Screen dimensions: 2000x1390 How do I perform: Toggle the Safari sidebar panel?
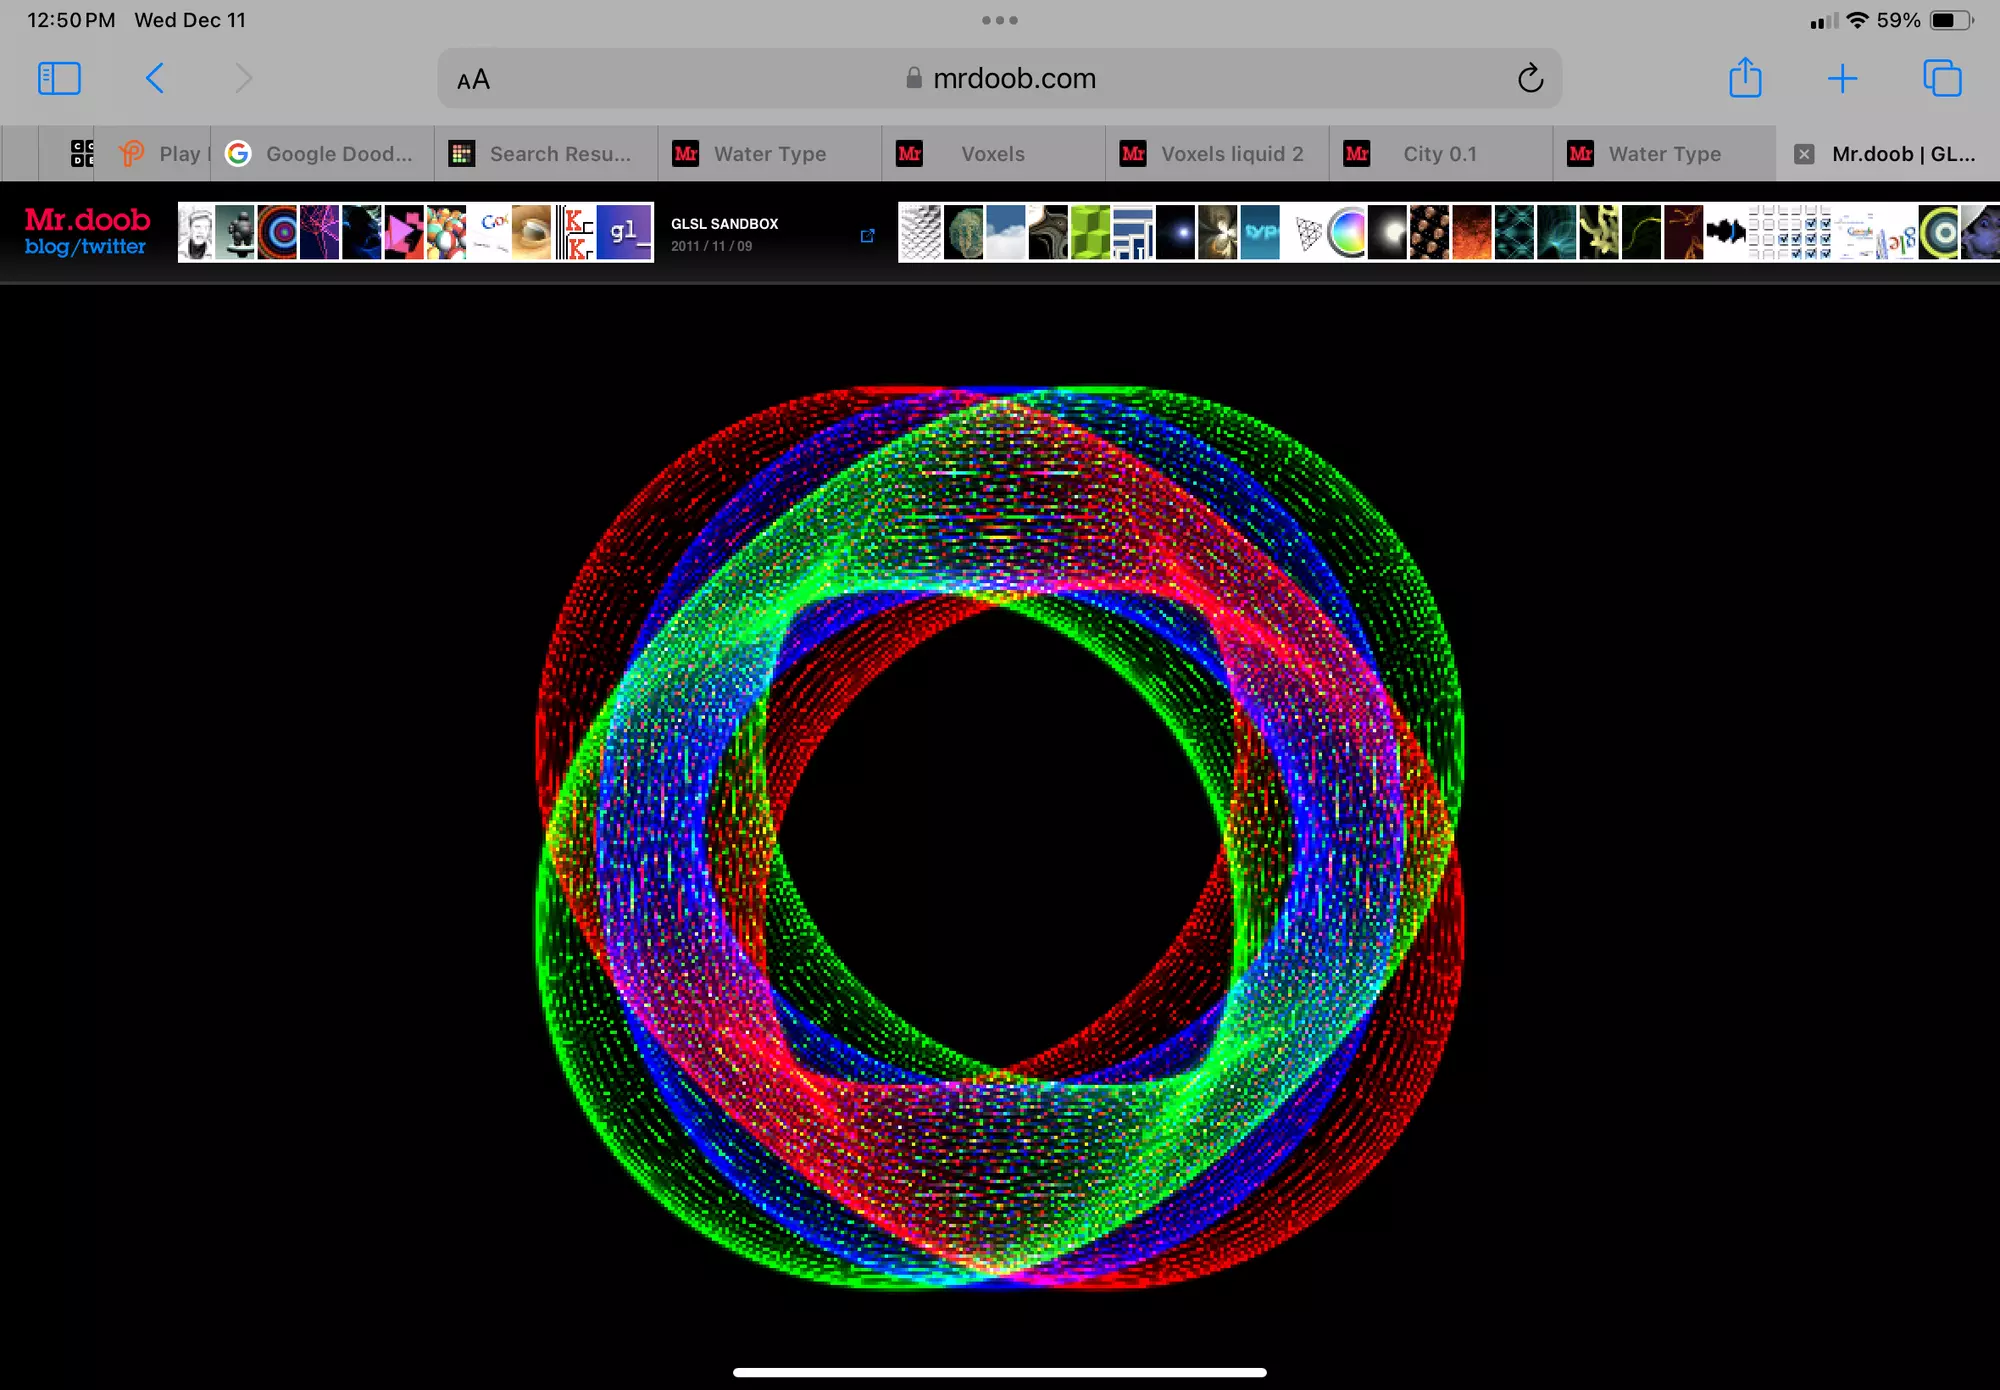pyautogui.click(x=59, y=78)
